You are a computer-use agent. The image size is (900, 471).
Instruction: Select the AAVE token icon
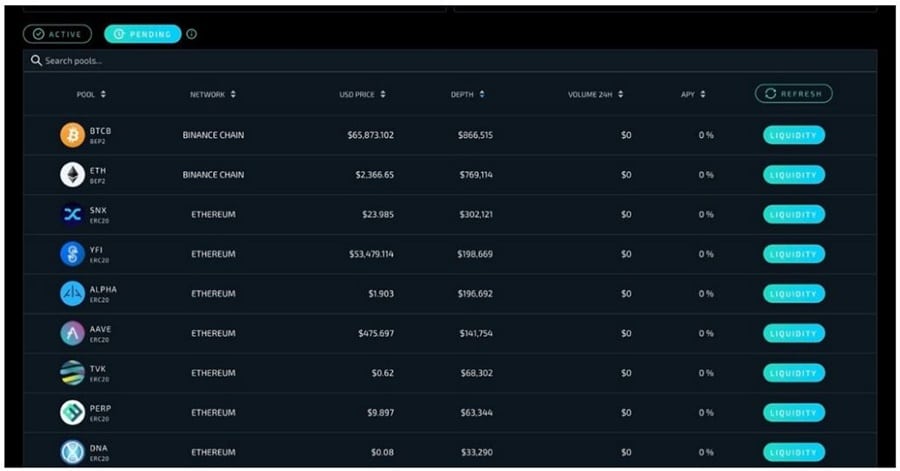72,333
